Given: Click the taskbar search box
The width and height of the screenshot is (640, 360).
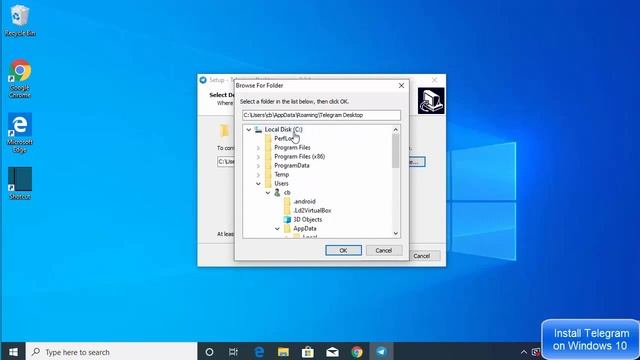Looking at the screenshot, I should tap(111, 352).
